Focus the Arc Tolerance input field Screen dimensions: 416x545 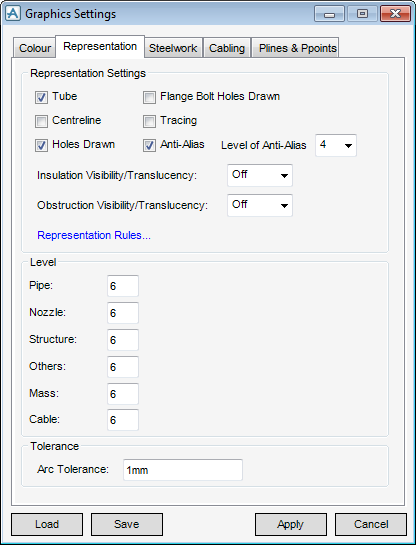pos(183,470)
